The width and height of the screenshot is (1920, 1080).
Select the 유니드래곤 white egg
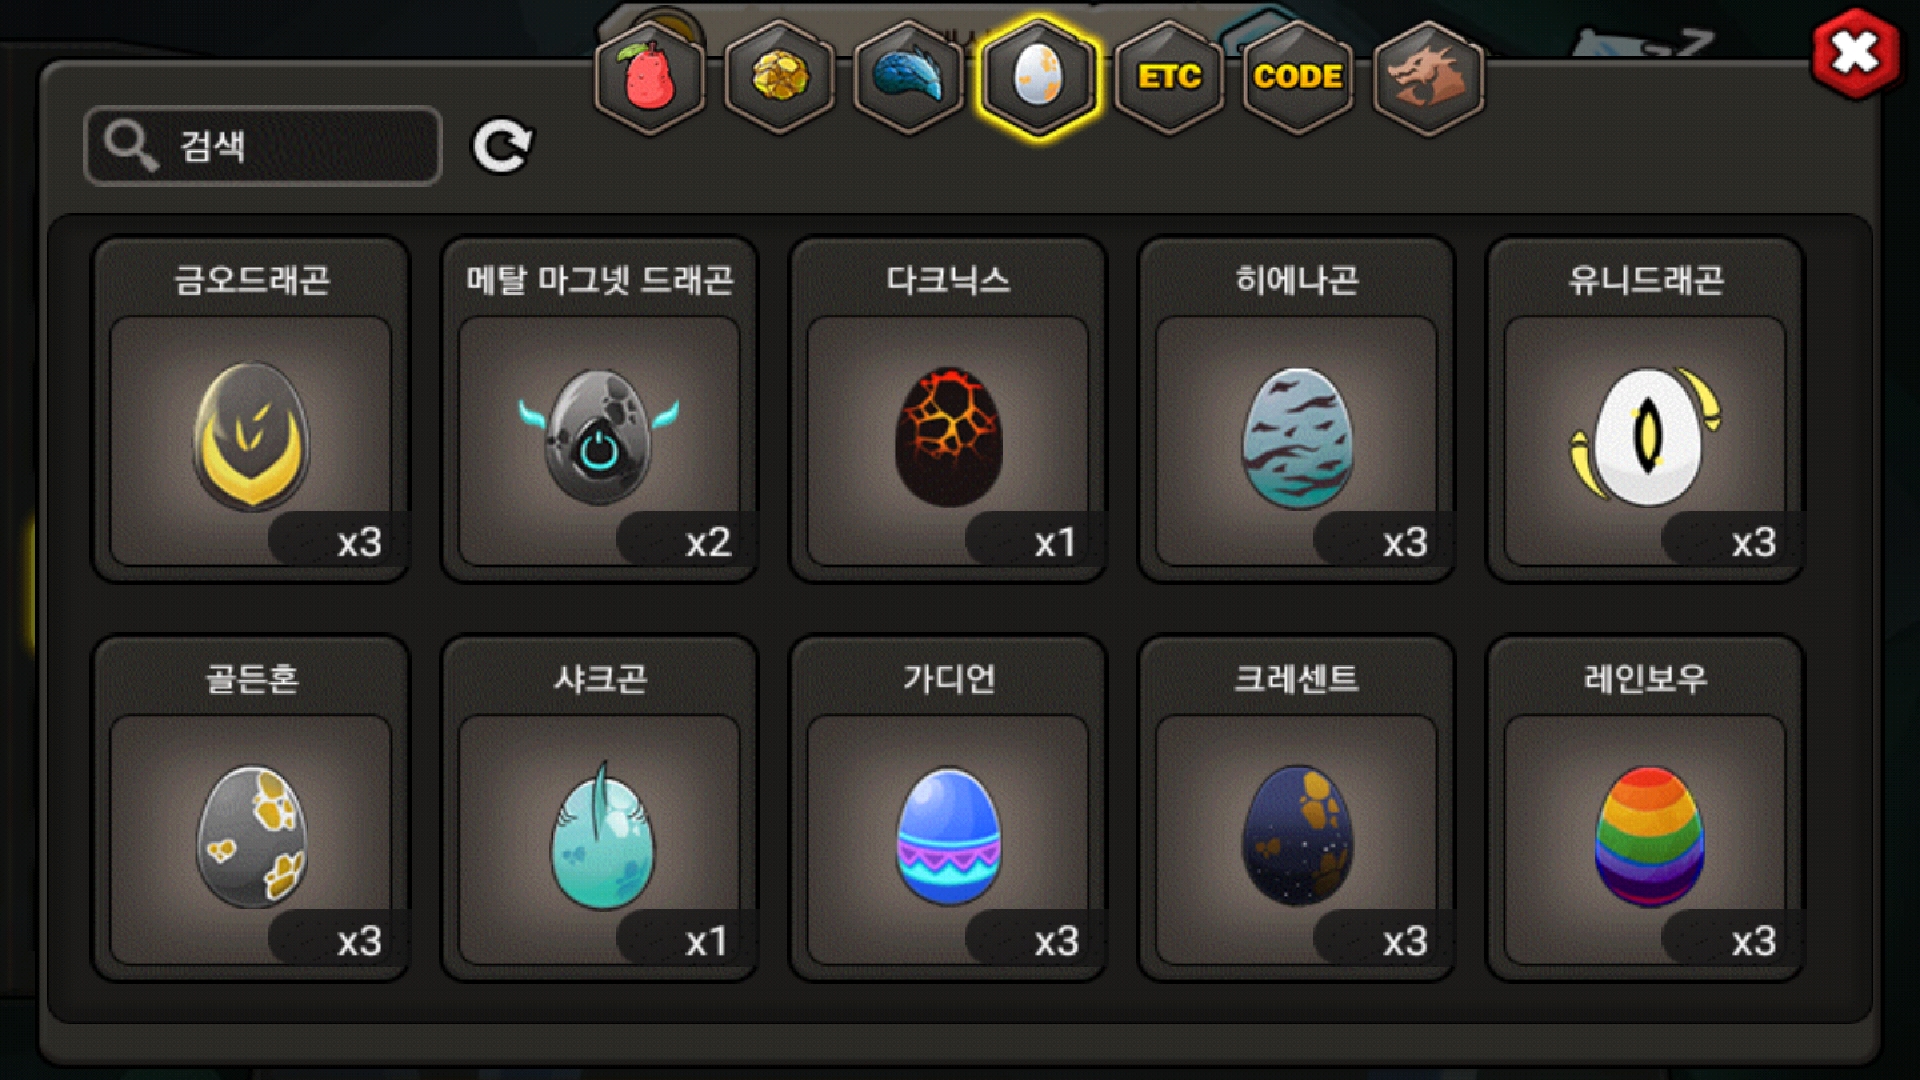tap(1646, 409)
